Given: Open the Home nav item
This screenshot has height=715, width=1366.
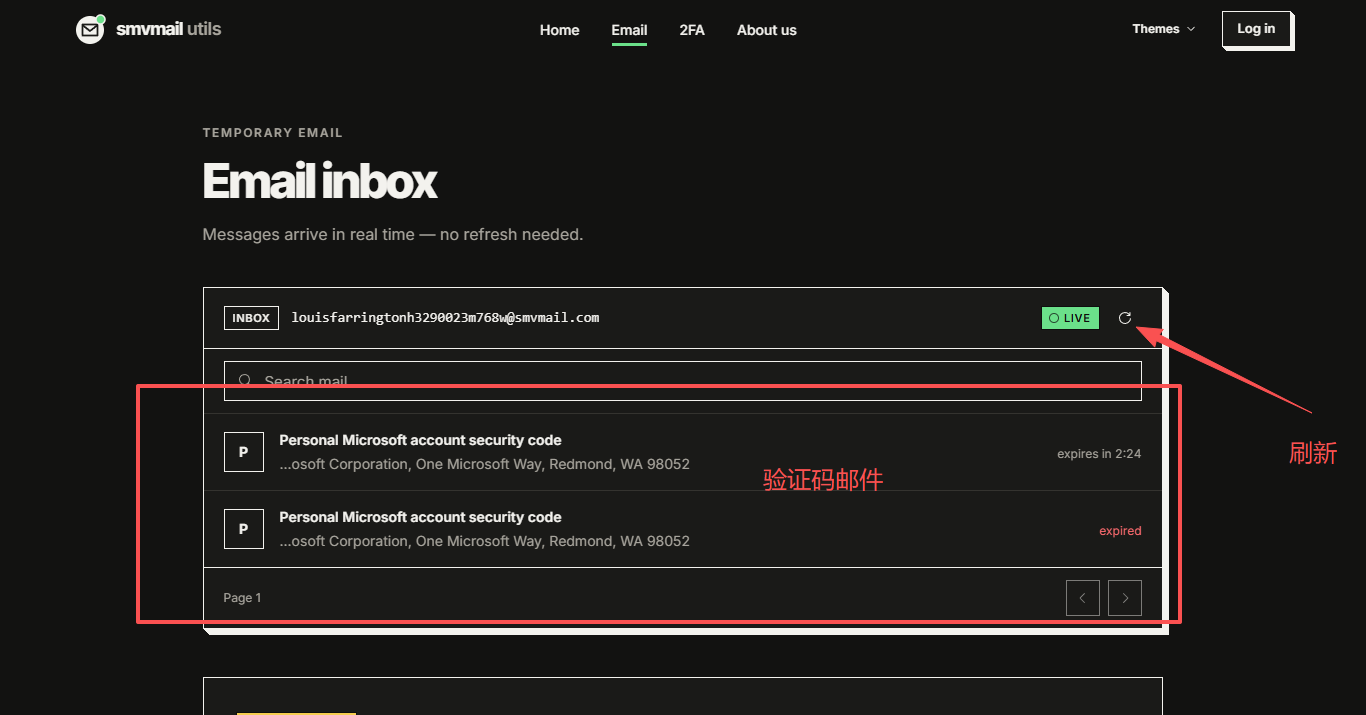Looking at the screenshot, I should click(559, 30).
